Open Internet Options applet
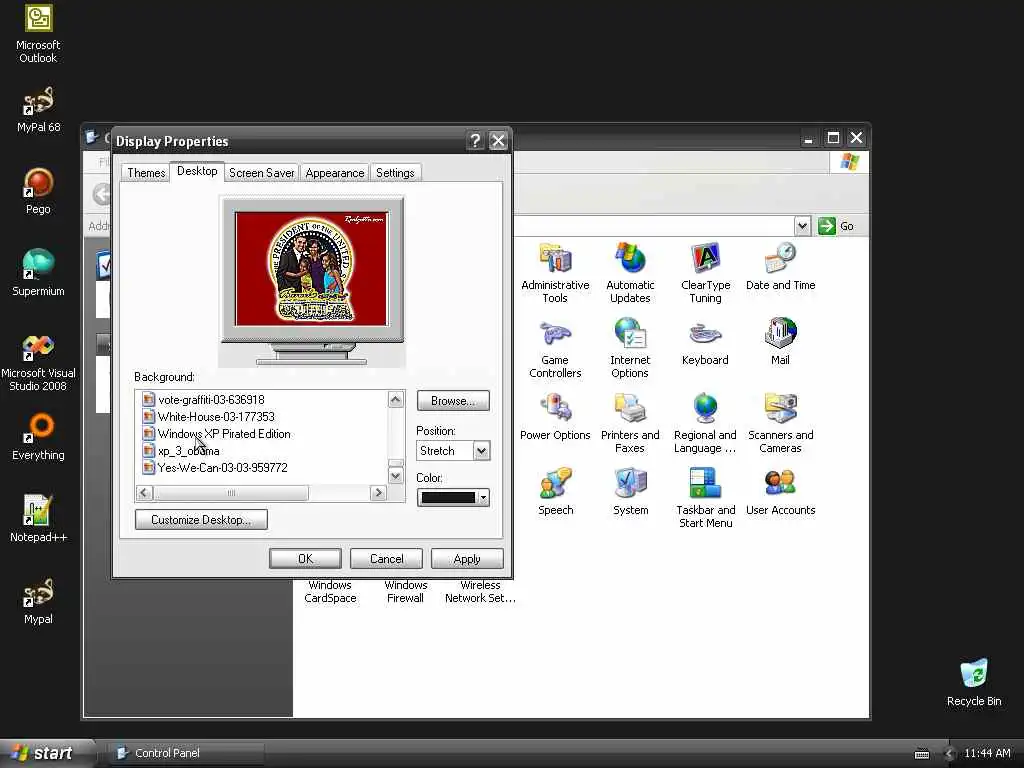 point(630,347)
